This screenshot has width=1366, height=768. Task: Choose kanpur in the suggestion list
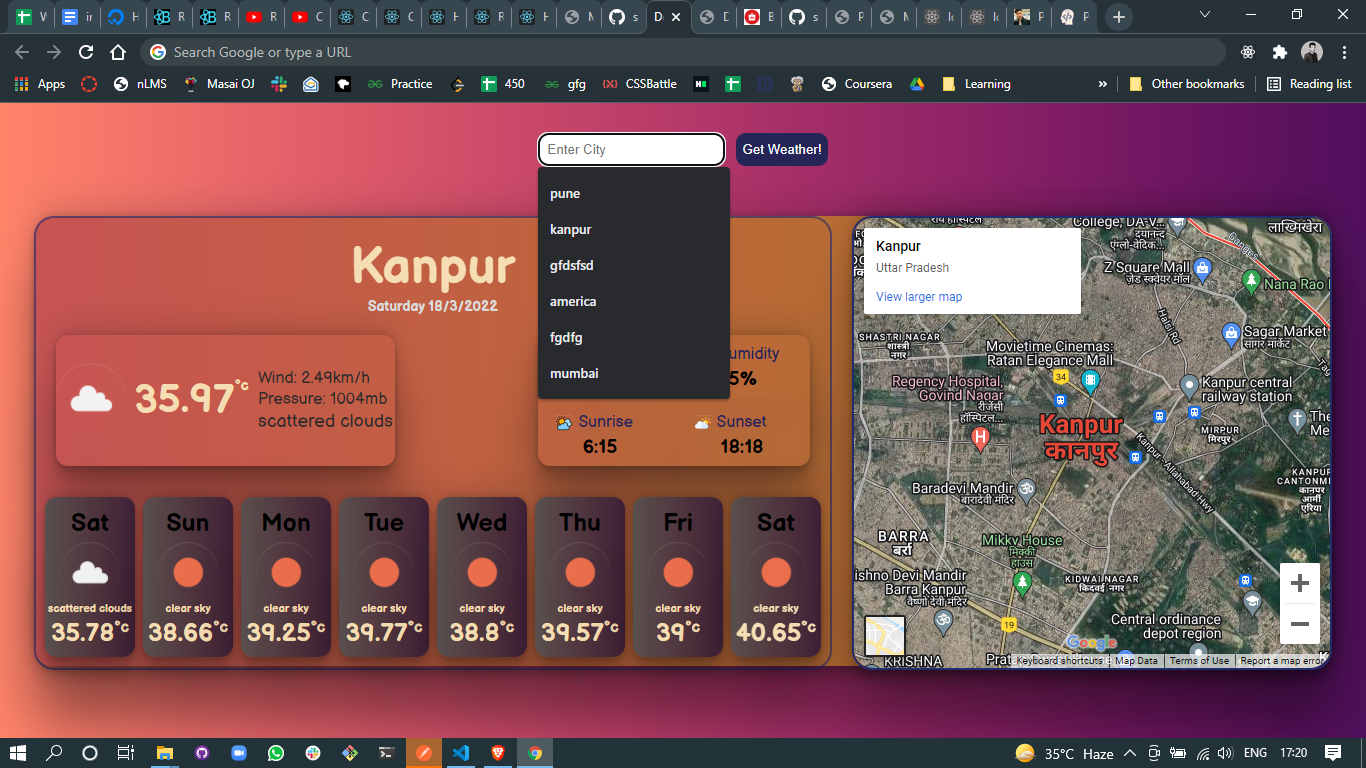[x=571, y=230]
